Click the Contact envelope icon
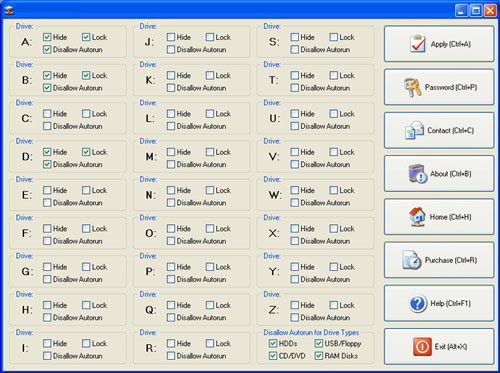 point(414,130)
